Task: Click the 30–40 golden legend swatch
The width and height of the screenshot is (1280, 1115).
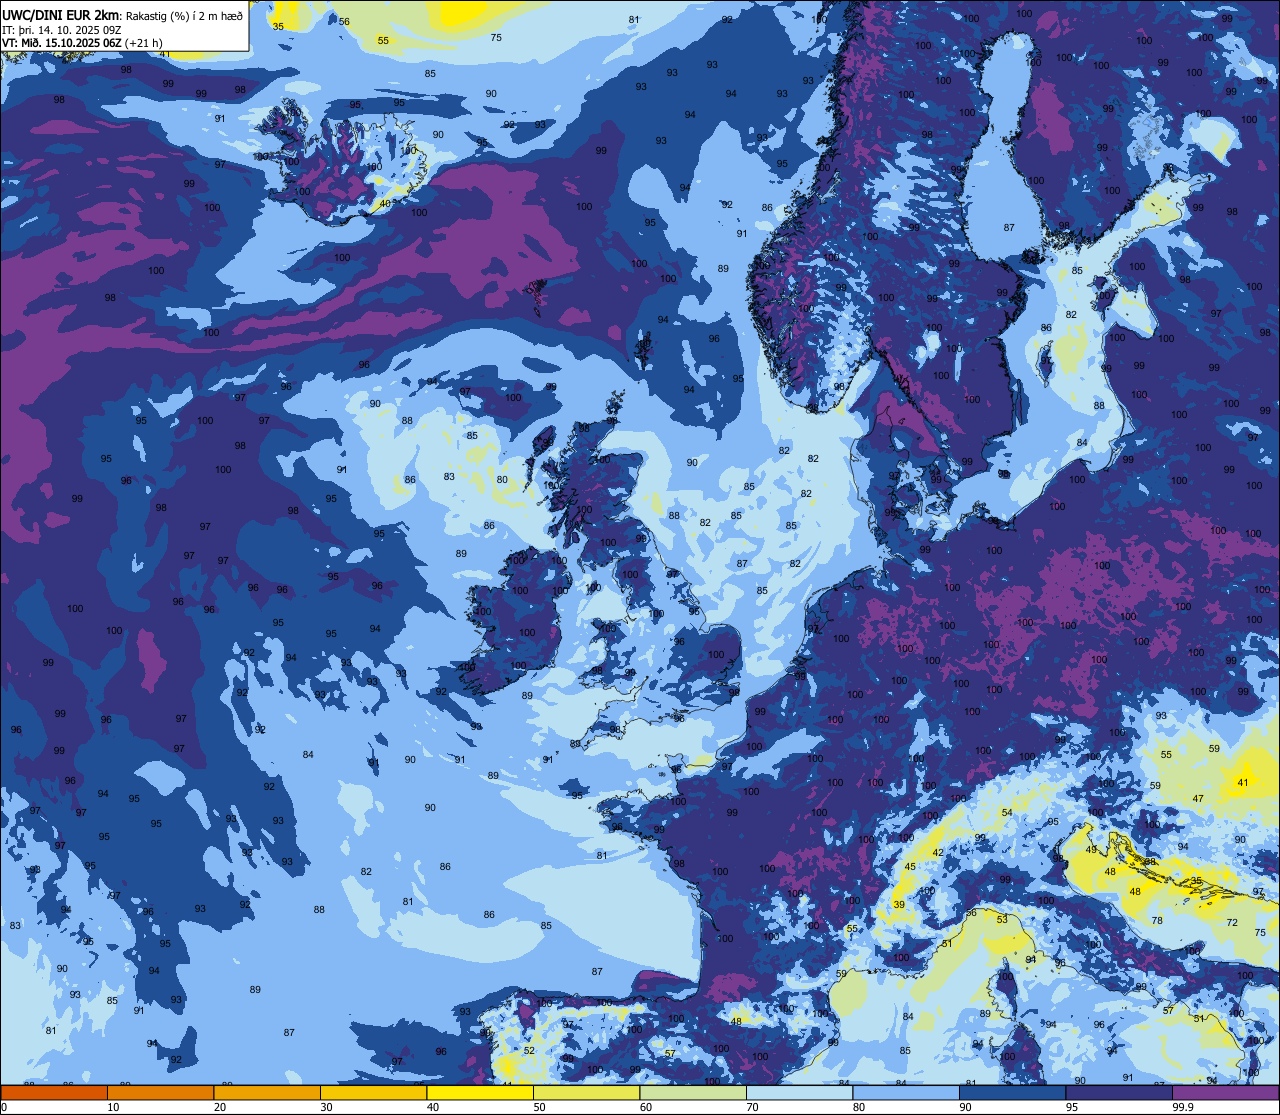Action: (x=373, y=1092)
